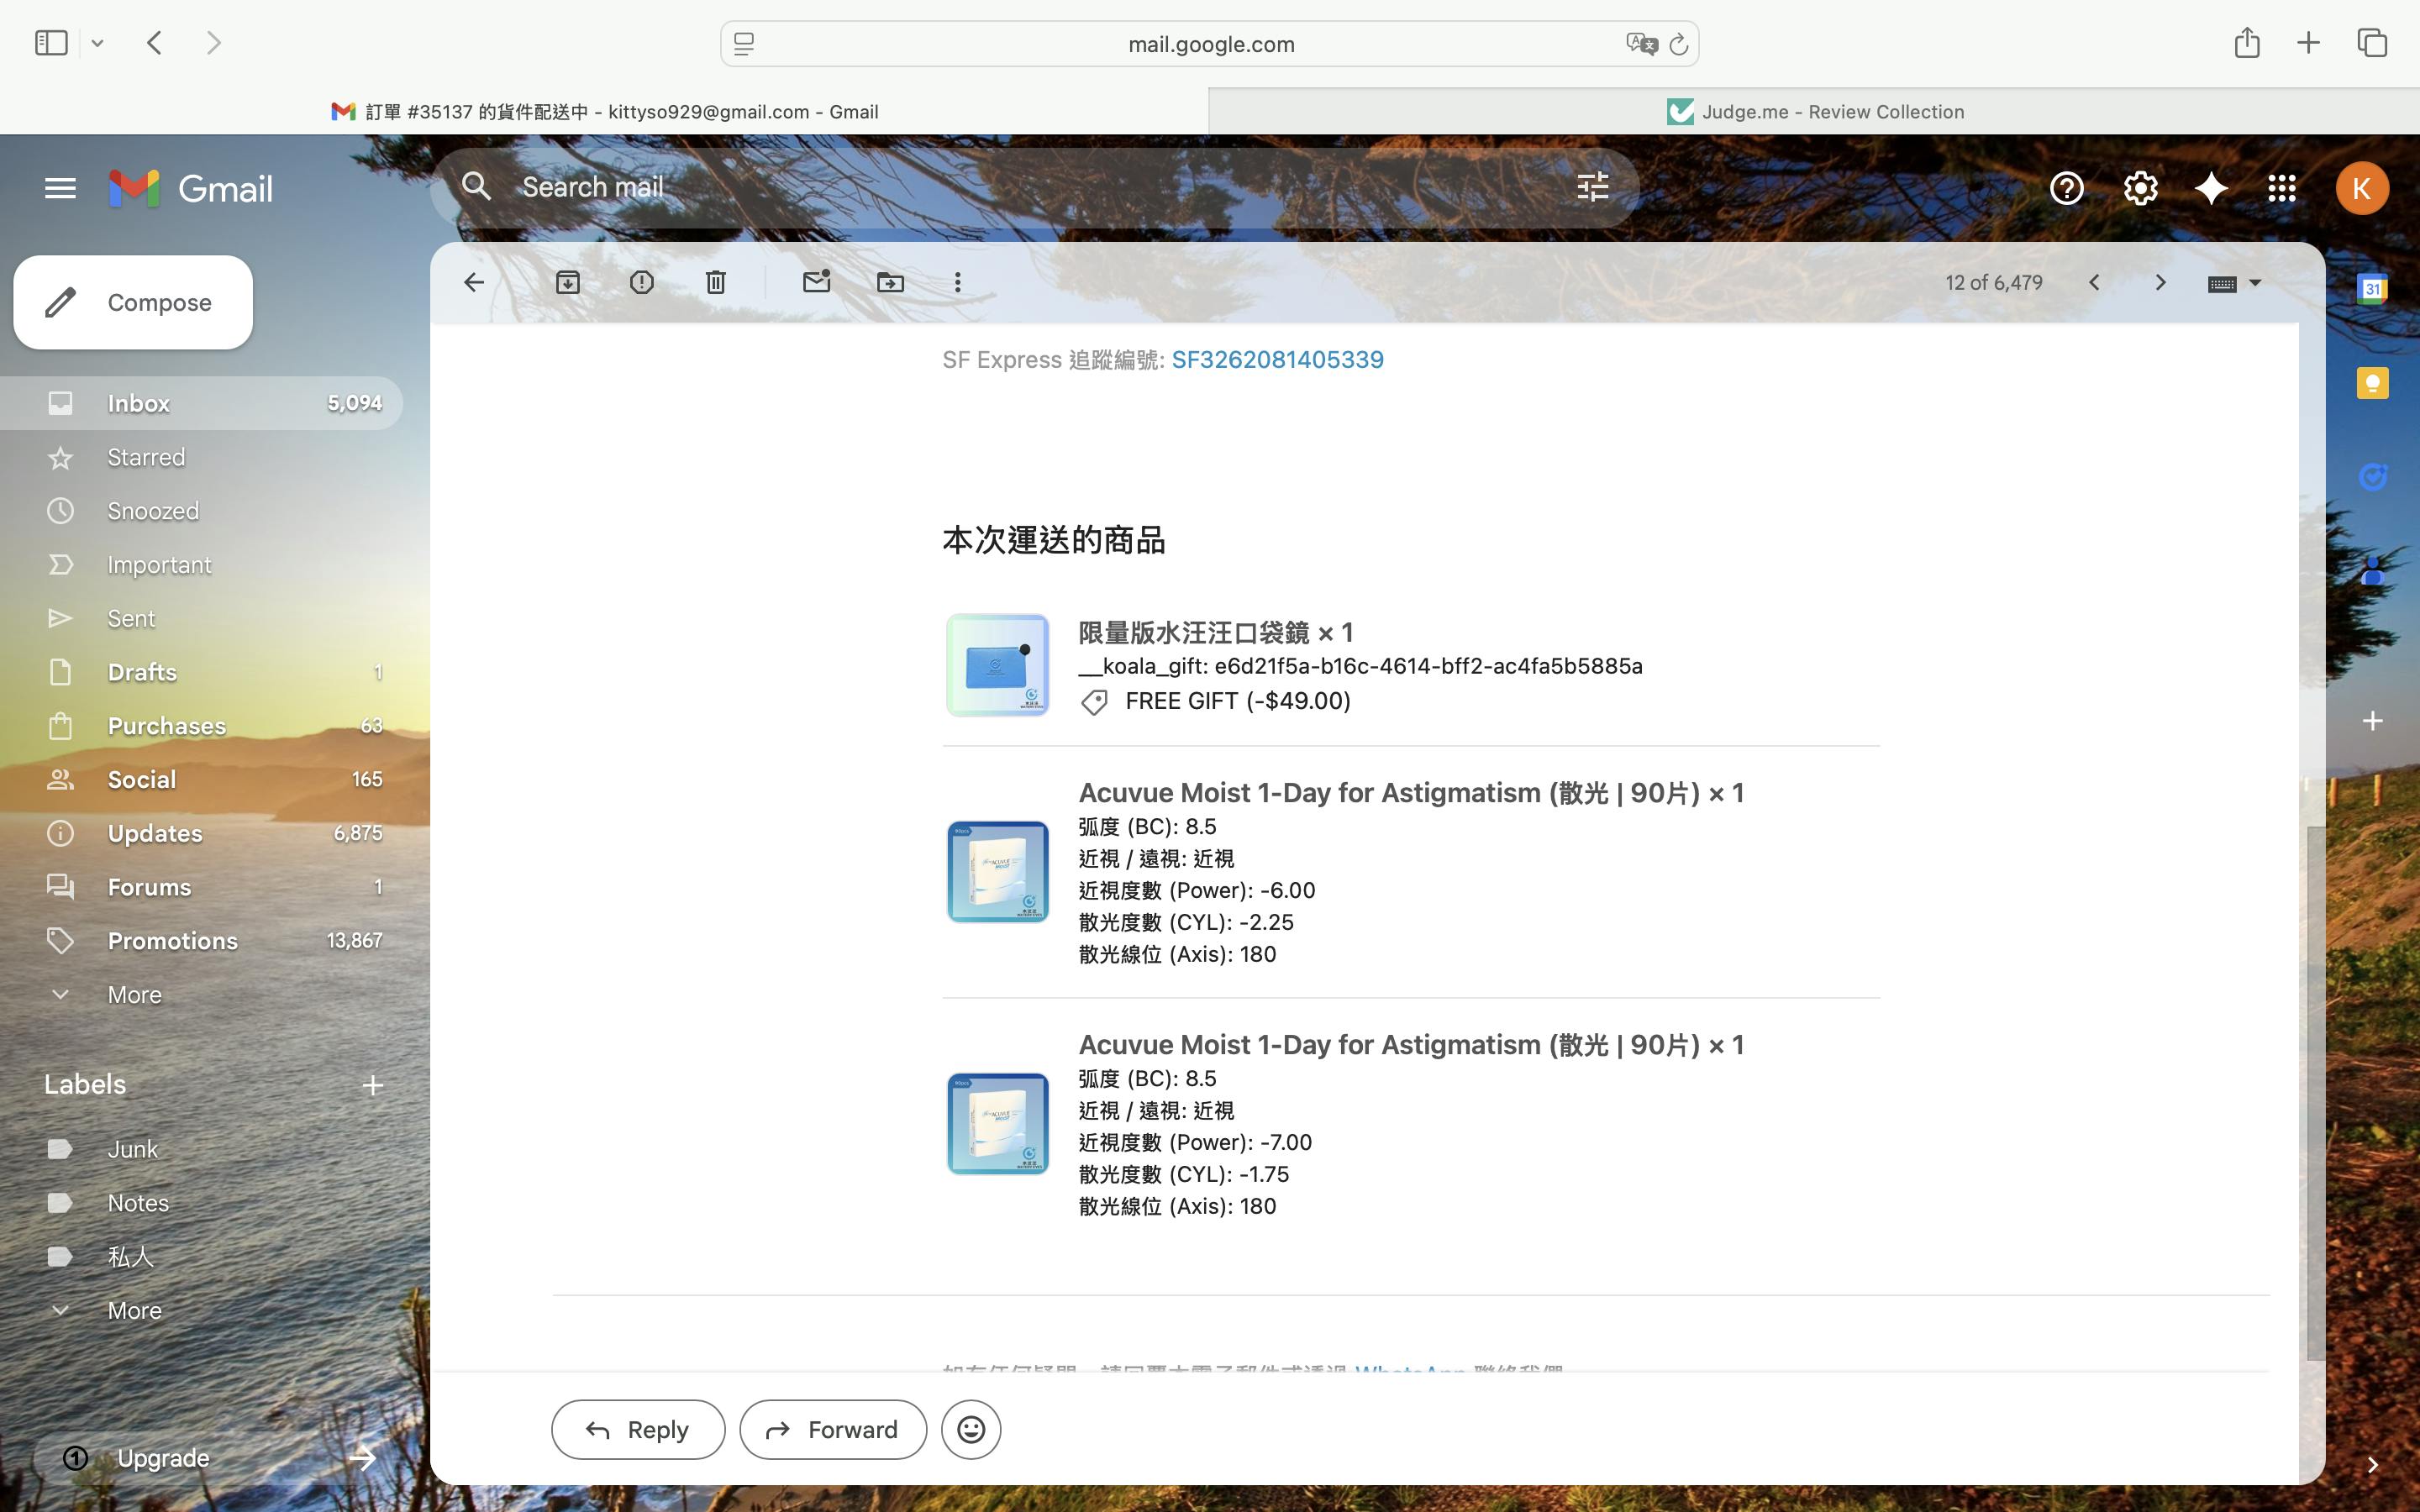This screenshot has height=1512, width=2420.
Task: Archive this email using the toolbar icon
Action: [x=567, y=283]
